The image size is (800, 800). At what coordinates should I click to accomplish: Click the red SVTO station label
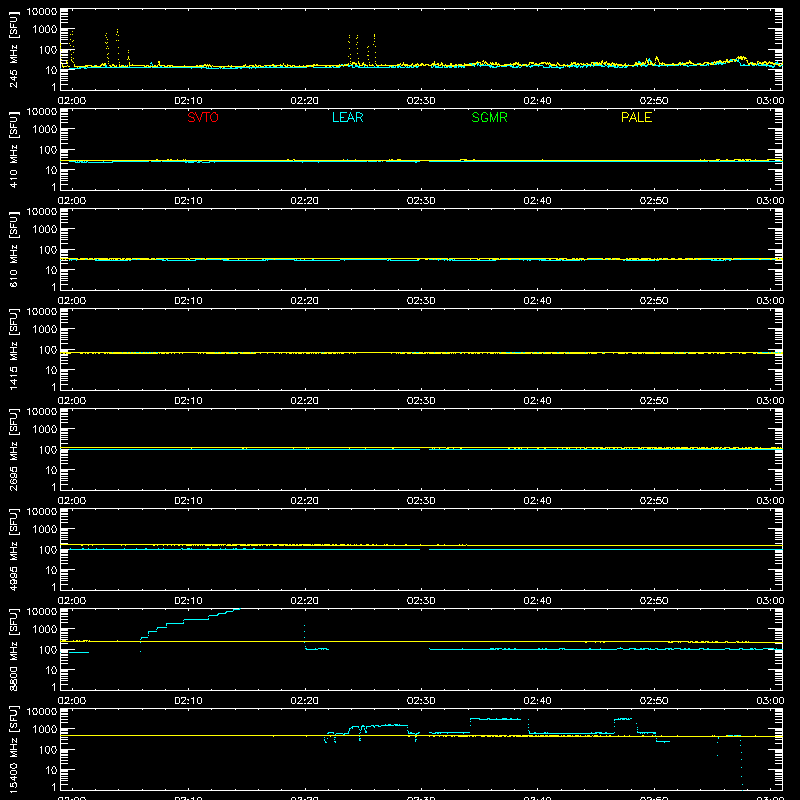point(203,117)
